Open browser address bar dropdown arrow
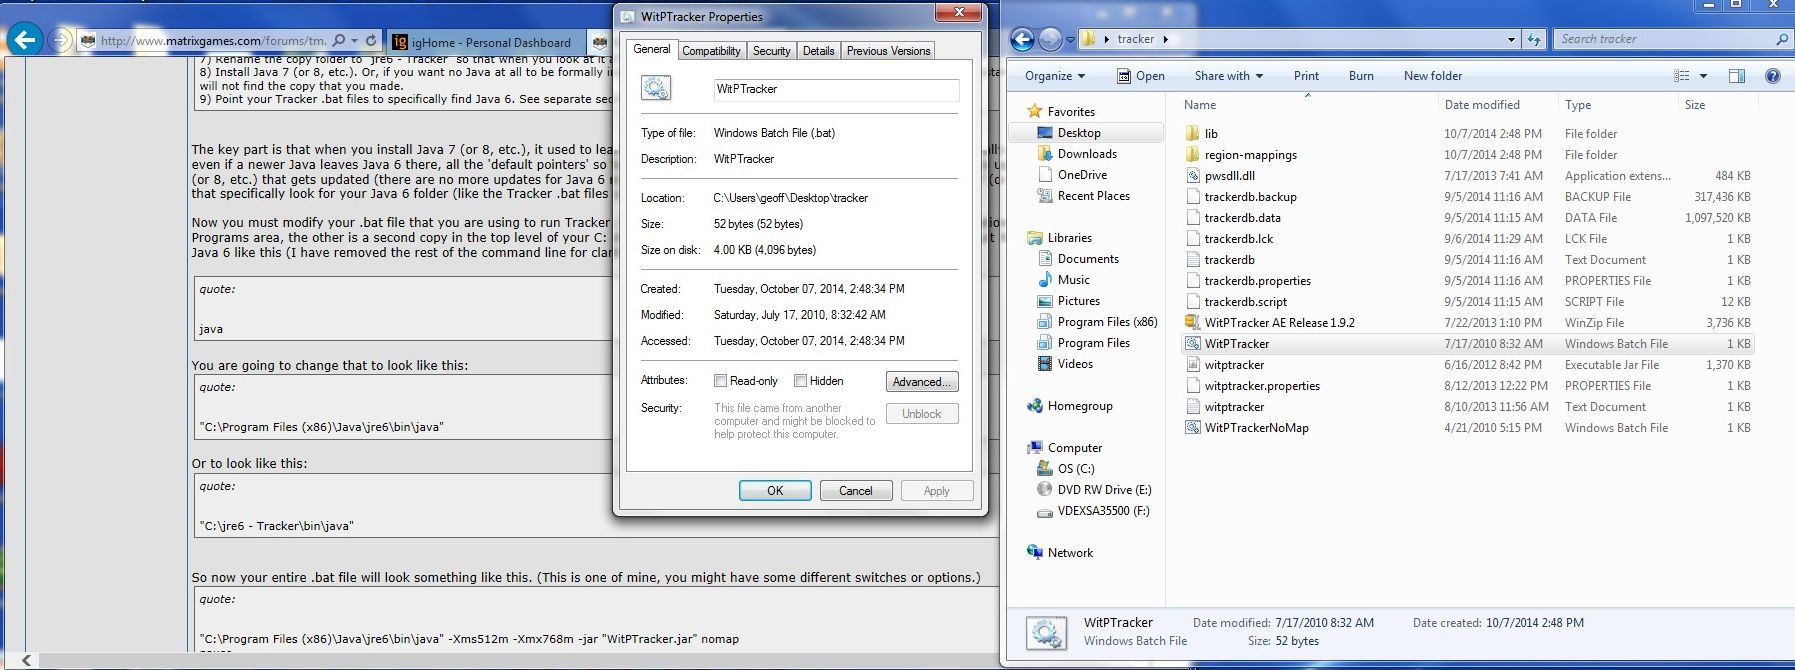 coord(354,41)
